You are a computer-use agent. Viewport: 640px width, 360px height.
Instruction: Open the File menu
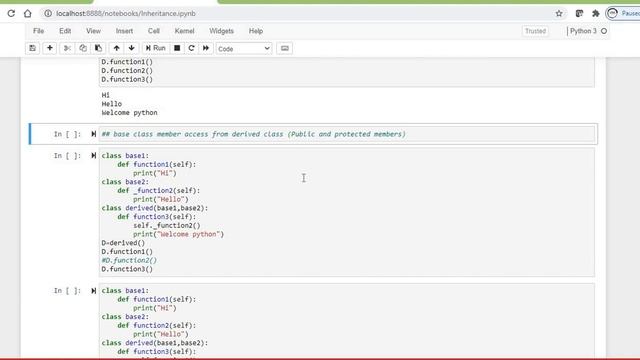pos(38,31)
